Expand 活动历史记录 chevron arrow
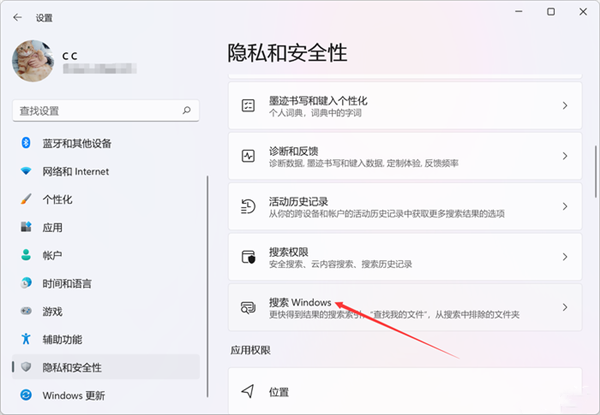Viewport: 600px width, 415px height. pos(565,207)
